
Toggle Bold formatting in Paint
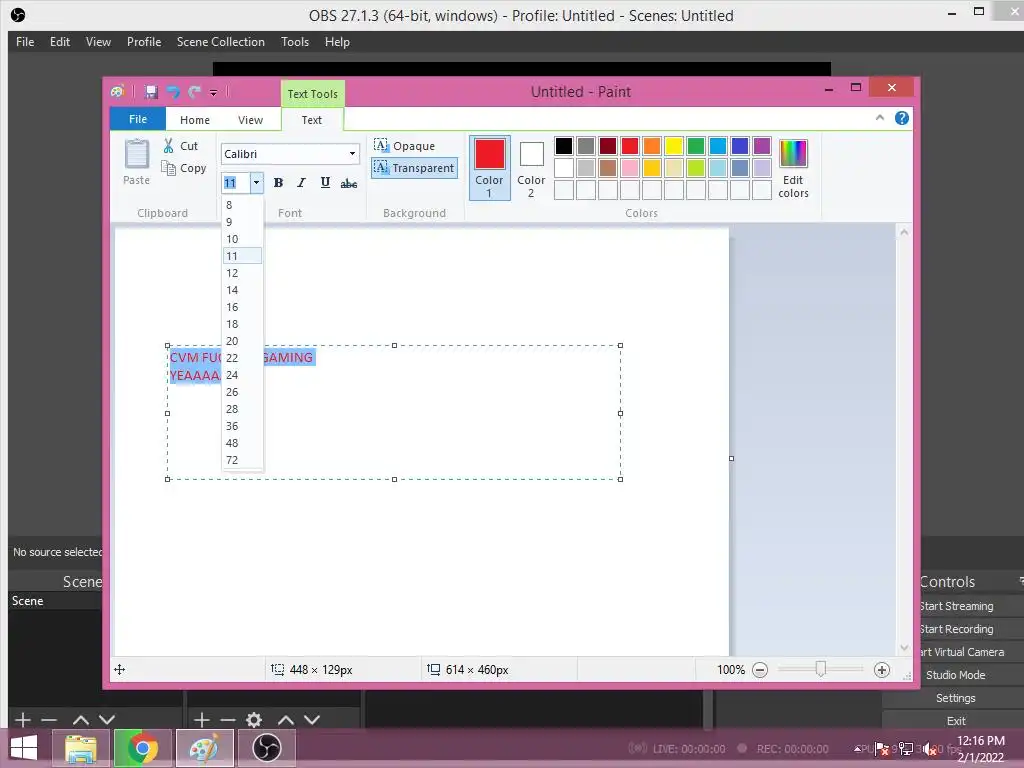point(278,183)
